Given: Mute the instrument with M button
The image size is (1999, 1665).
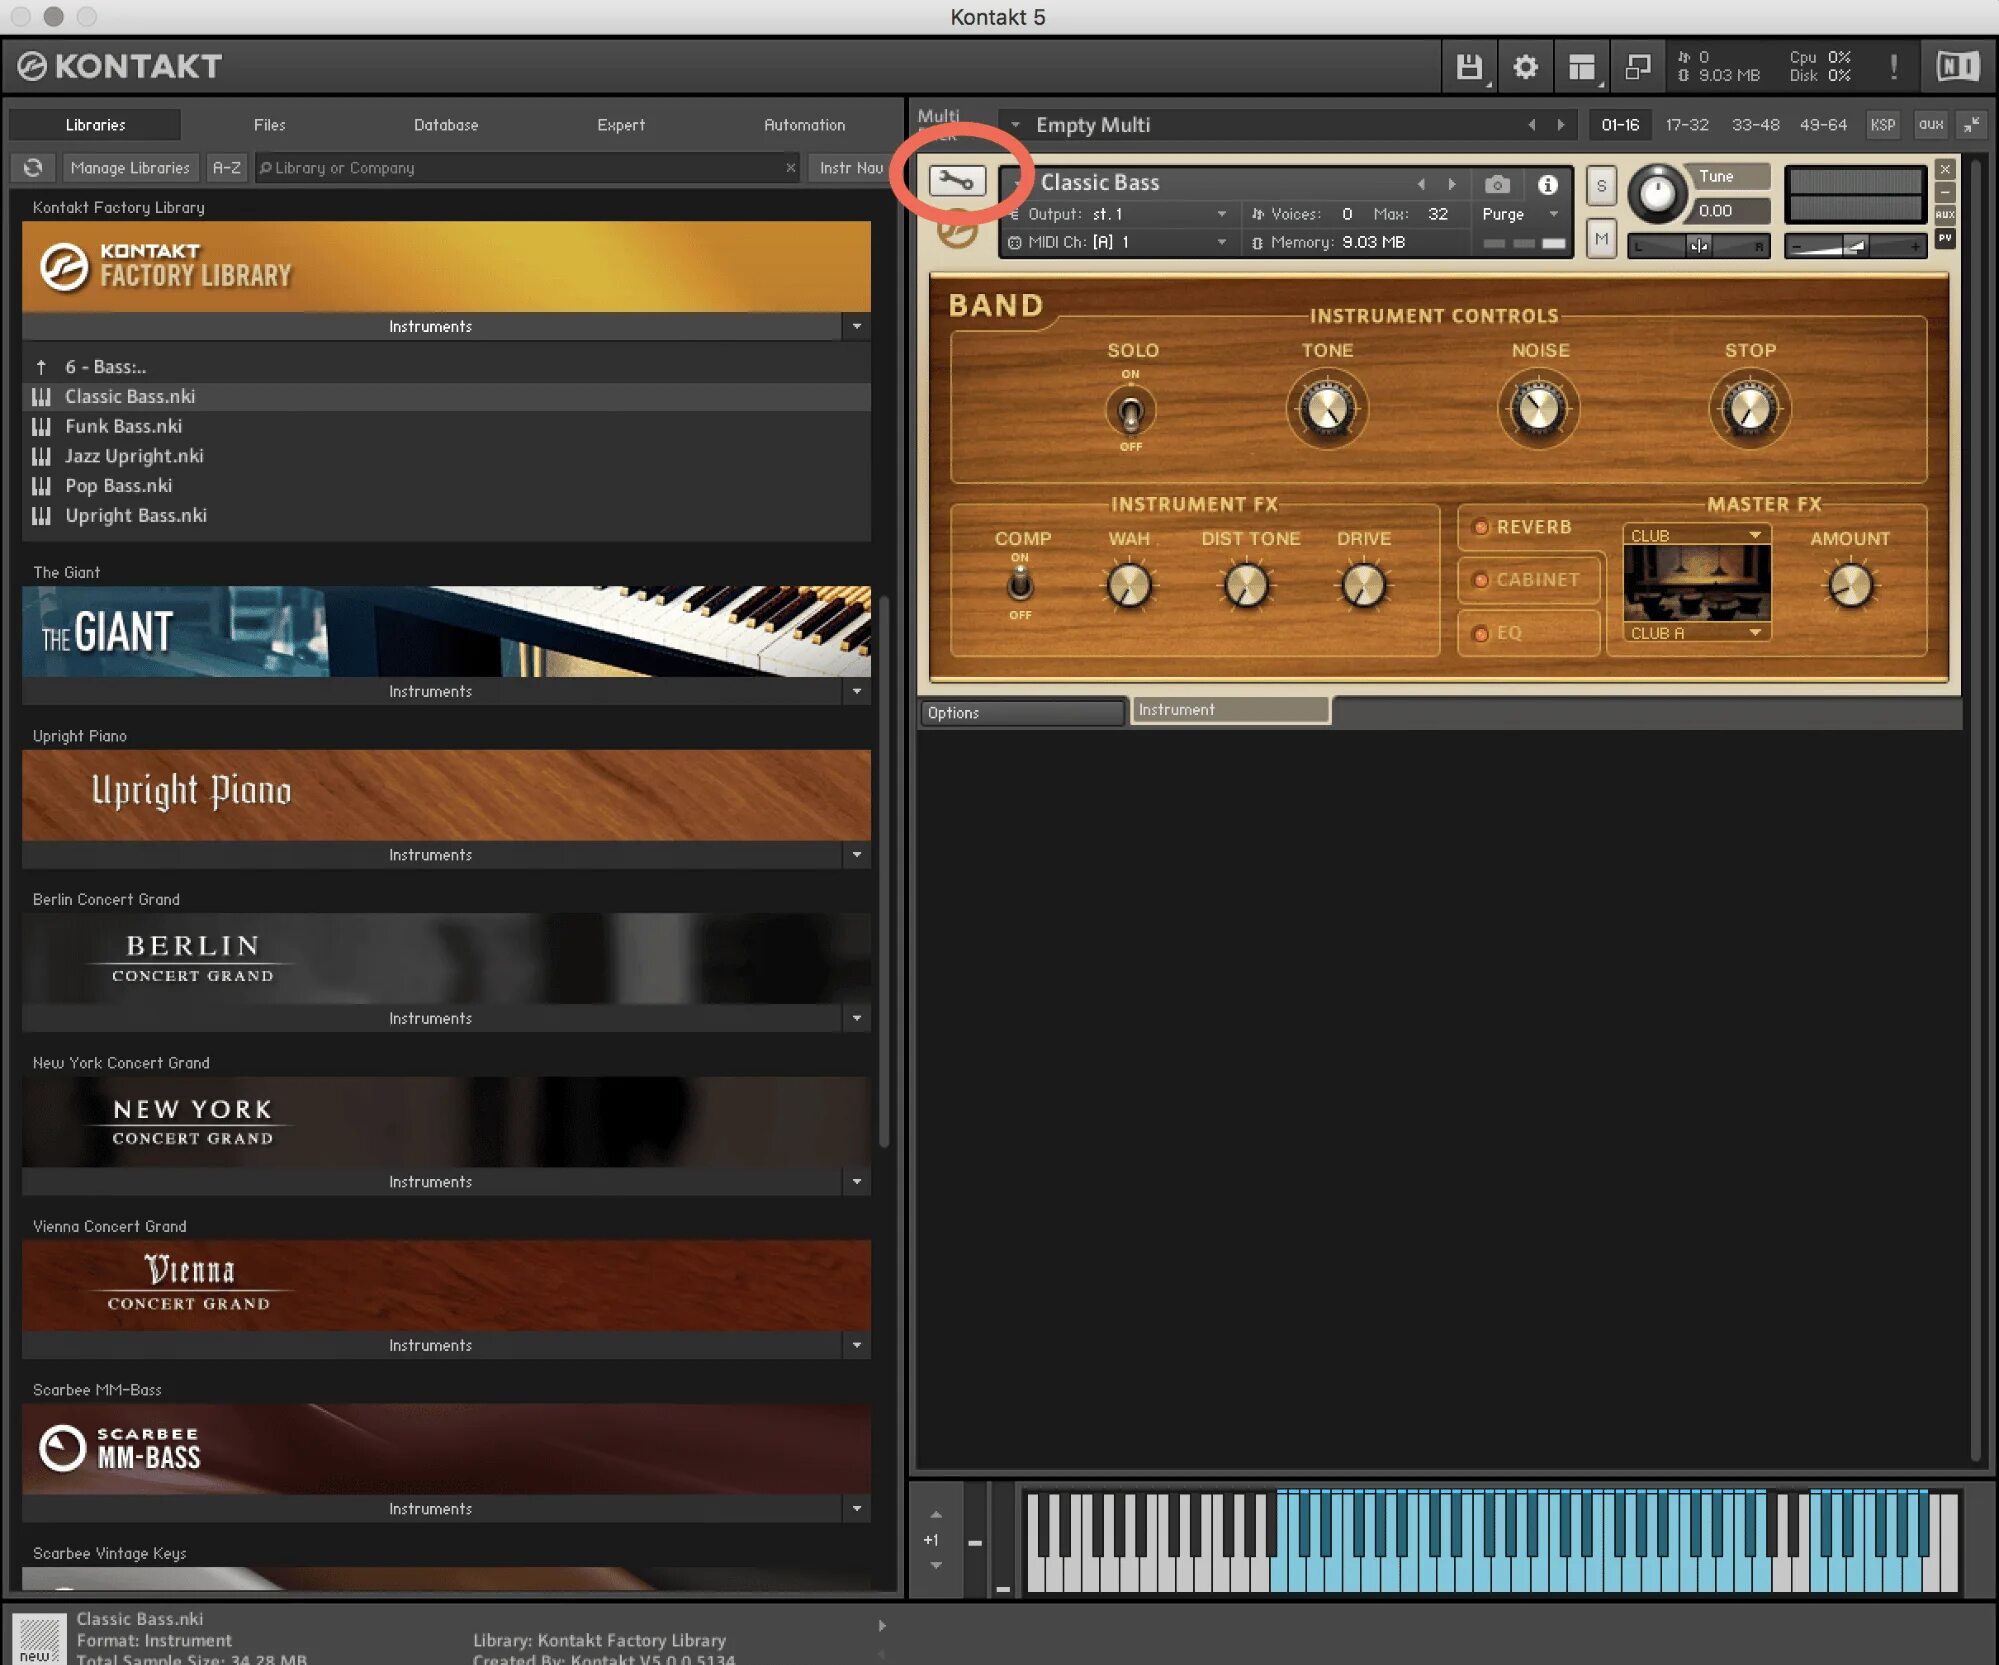Looking at the screenshot, I should click(x=1601, y=238).
